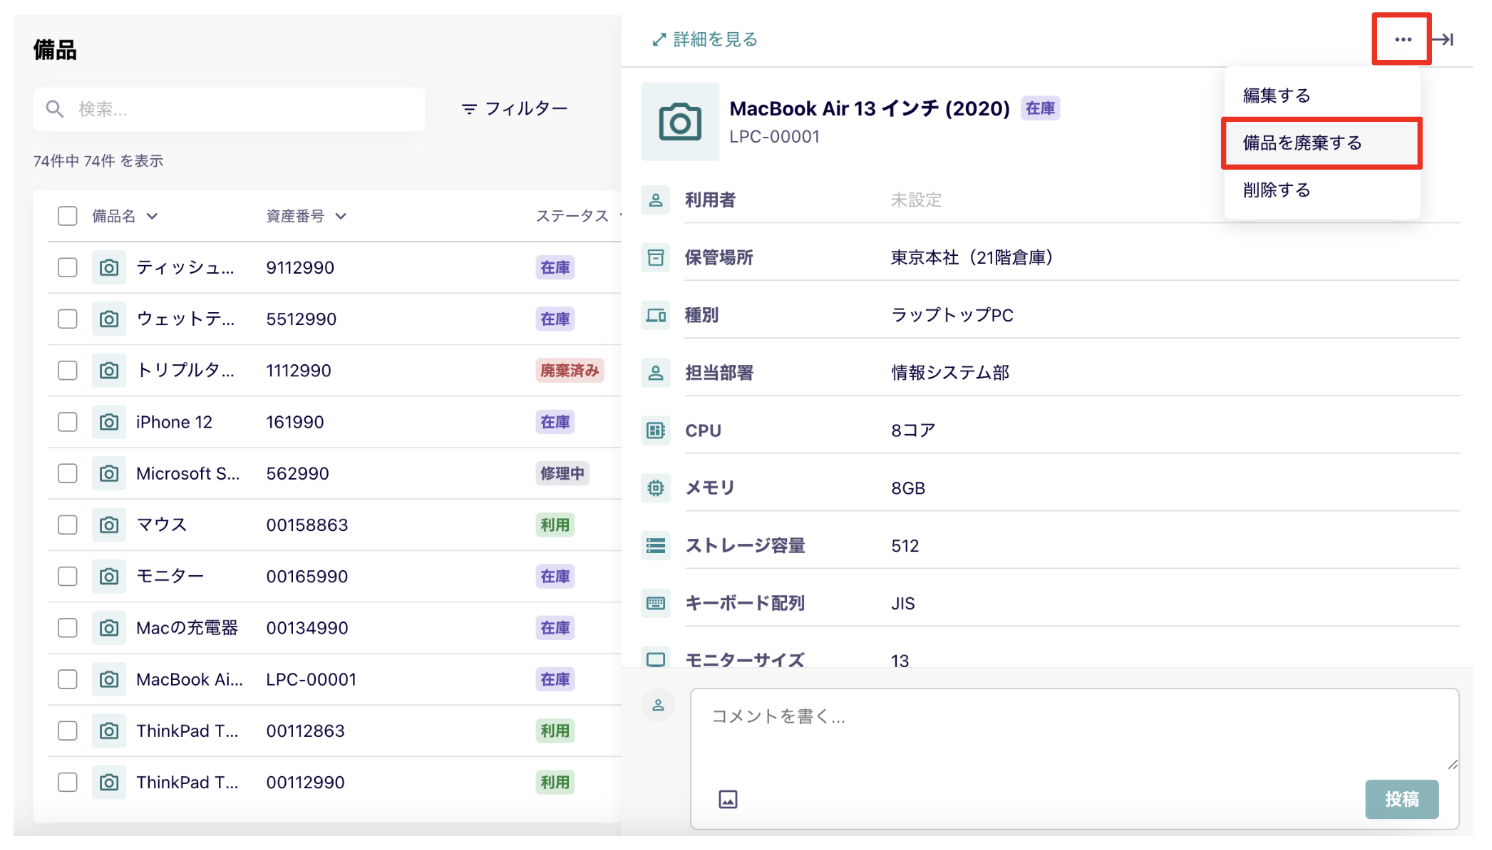Click the camera icon in ティッシュ row
This screenshot has width=1492, height=850.
[x=109, y=268]
